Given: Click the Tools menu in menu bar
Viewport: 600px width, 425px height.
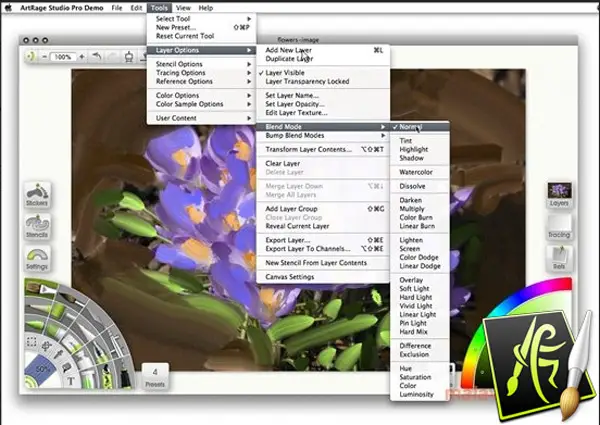Looking at the screenshot, I should [x=159, y=8].
